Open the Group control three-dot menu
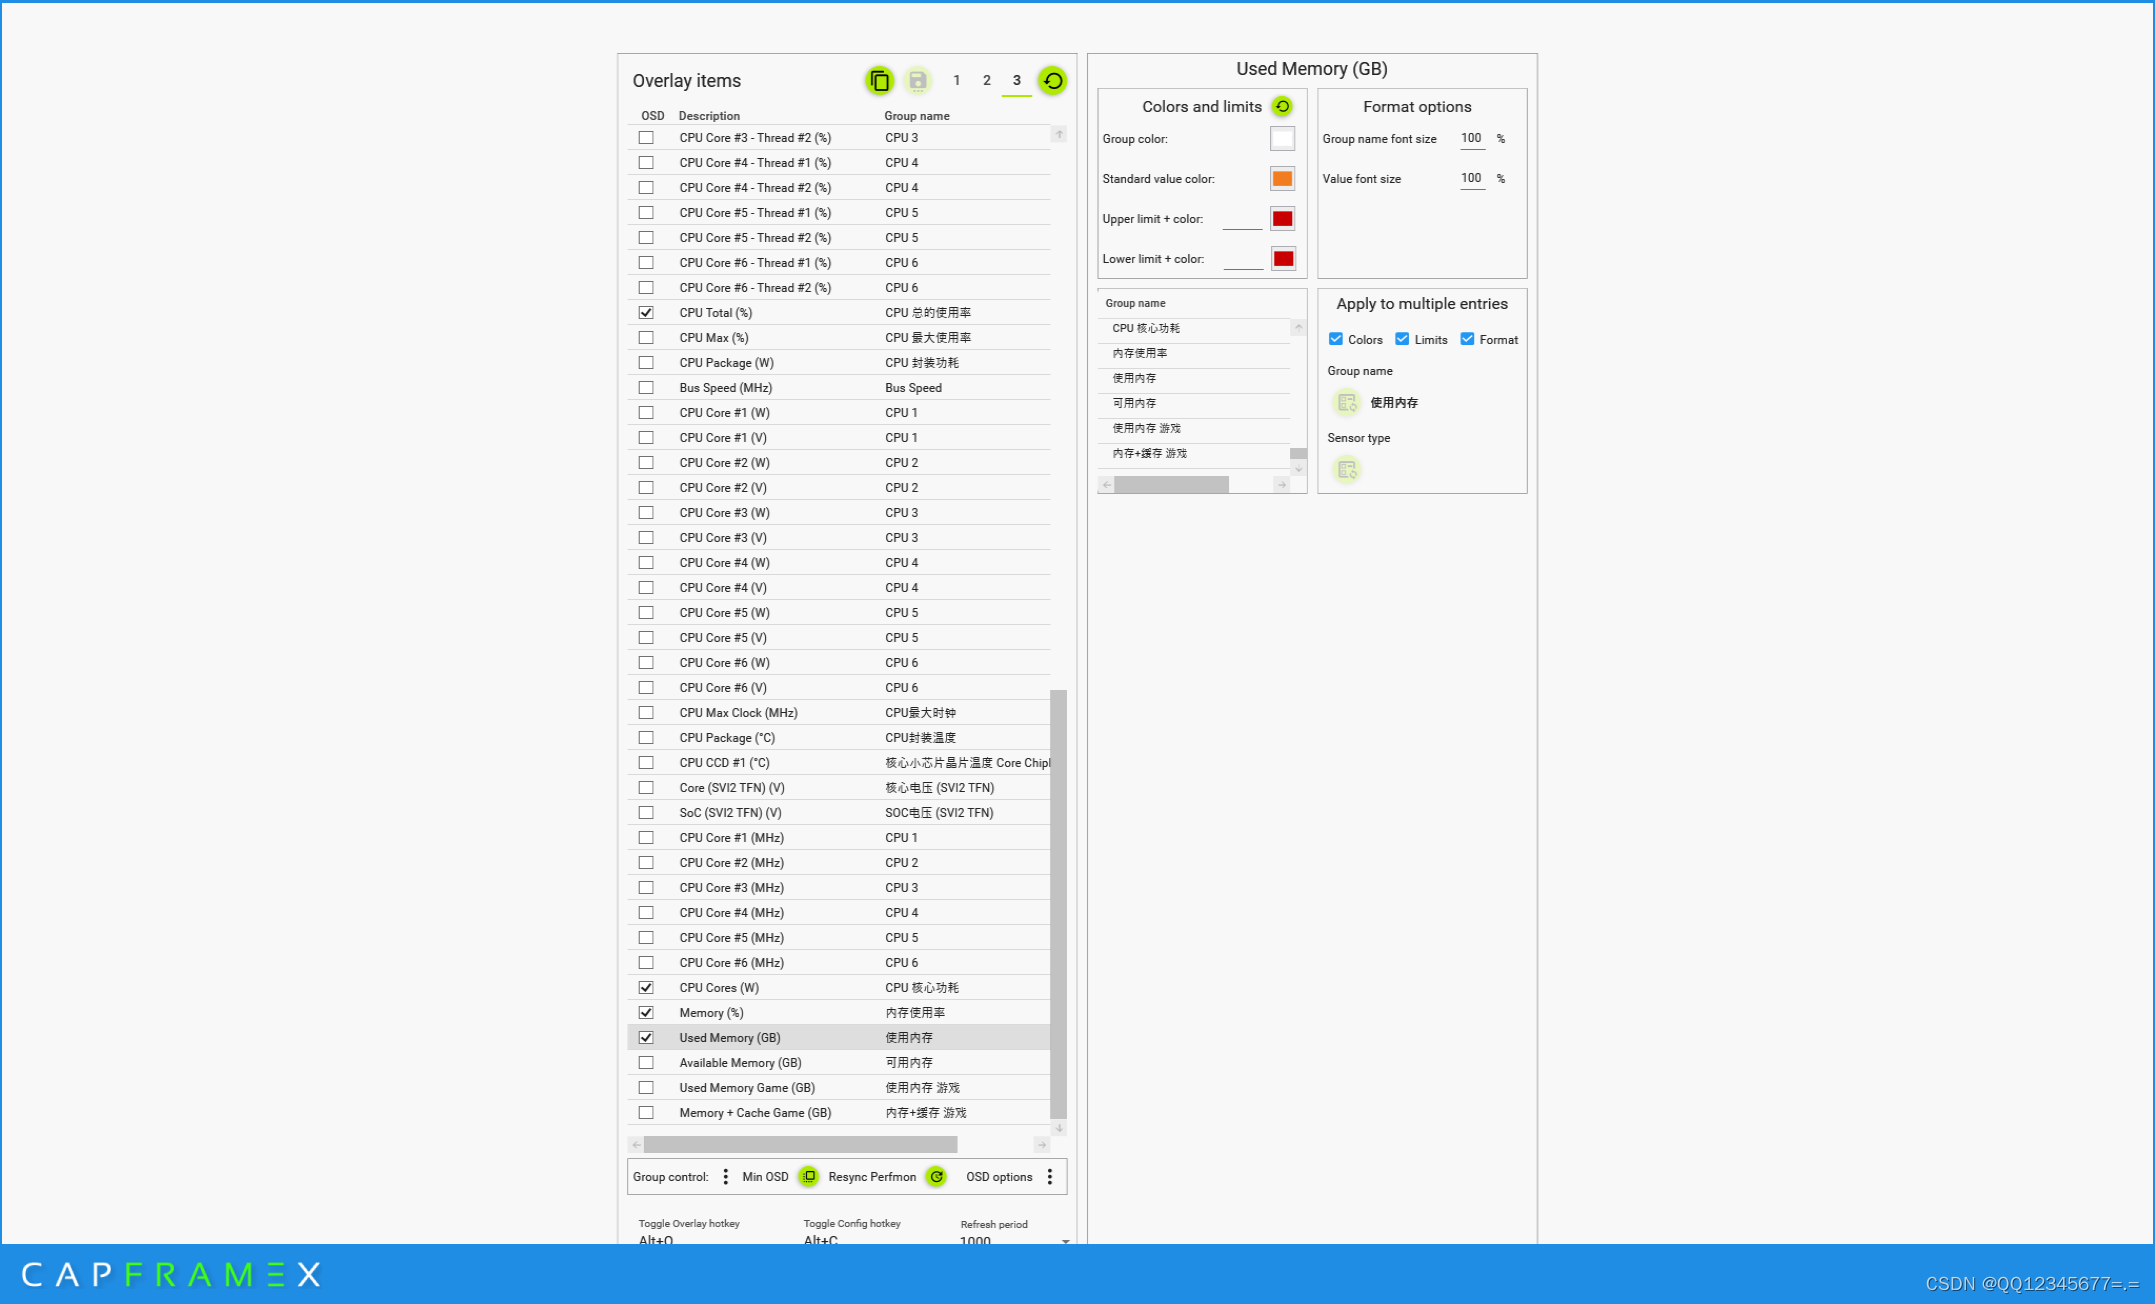Viewport: 2155px width, 1304px height. 725,1177
